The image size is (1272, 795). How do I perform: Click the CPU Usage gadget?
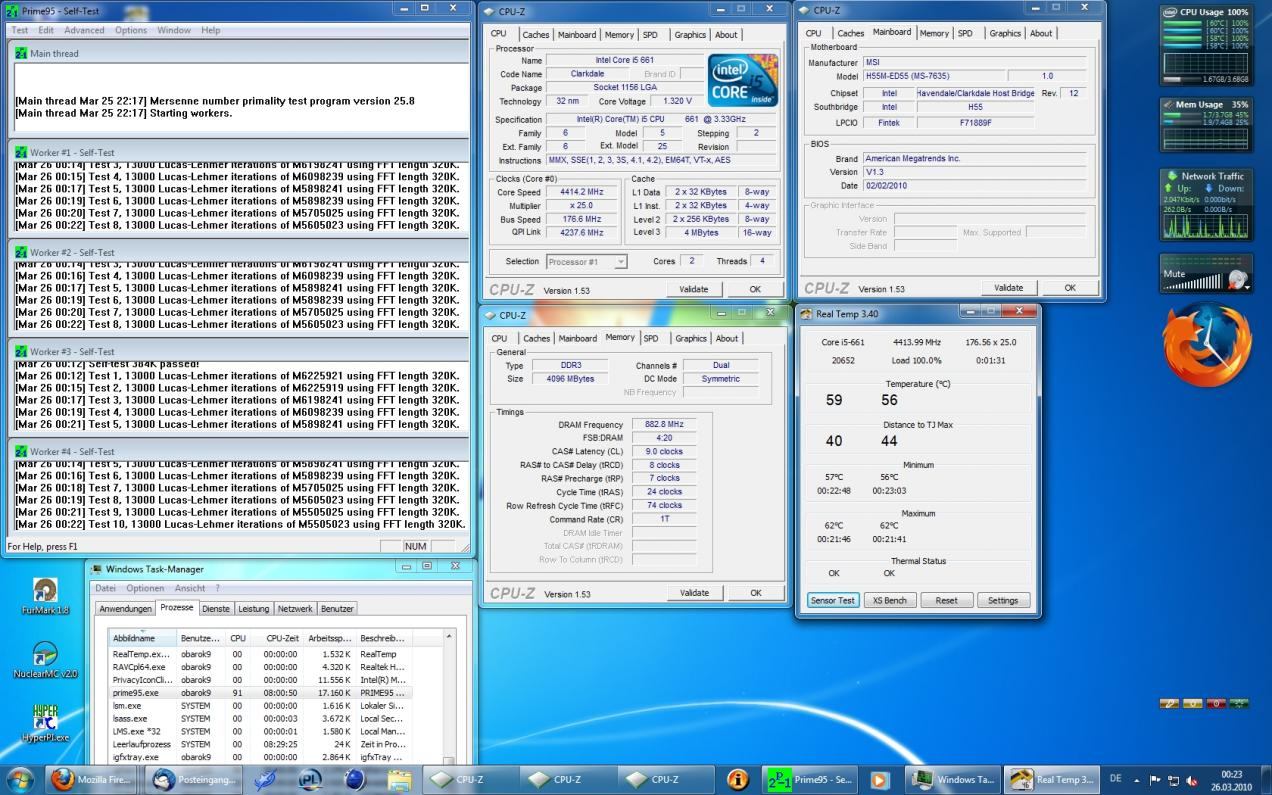pyautogui.click(x=1205, y=45)
